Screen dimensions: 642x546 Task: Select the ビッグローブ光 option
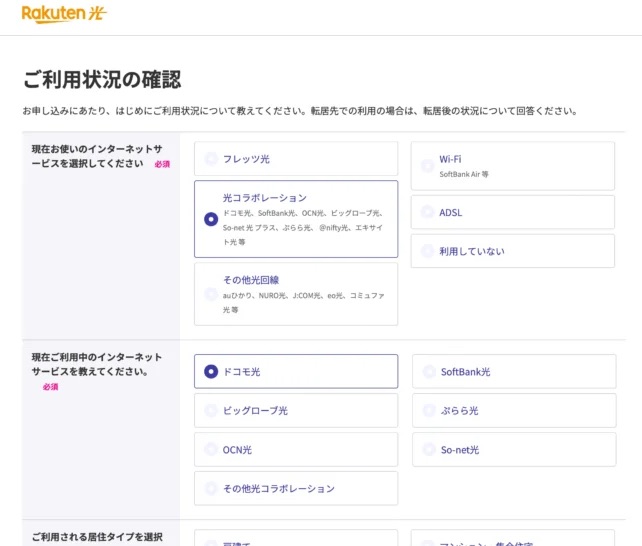[296, 410]
